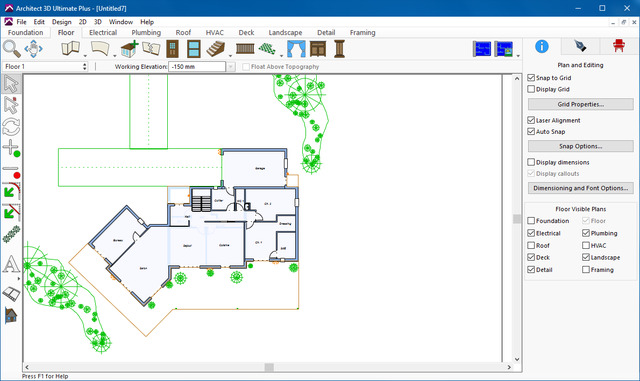Choose the edit points arrow tool

point(11,105)
